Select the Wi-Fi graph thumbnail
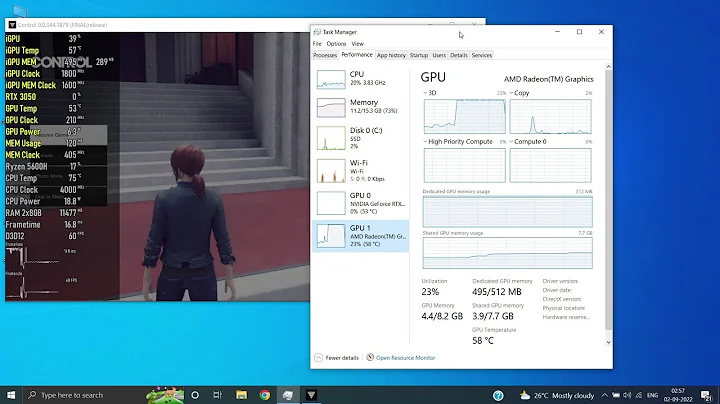Viewport: 720px width, 404px height. click(331, 171)
